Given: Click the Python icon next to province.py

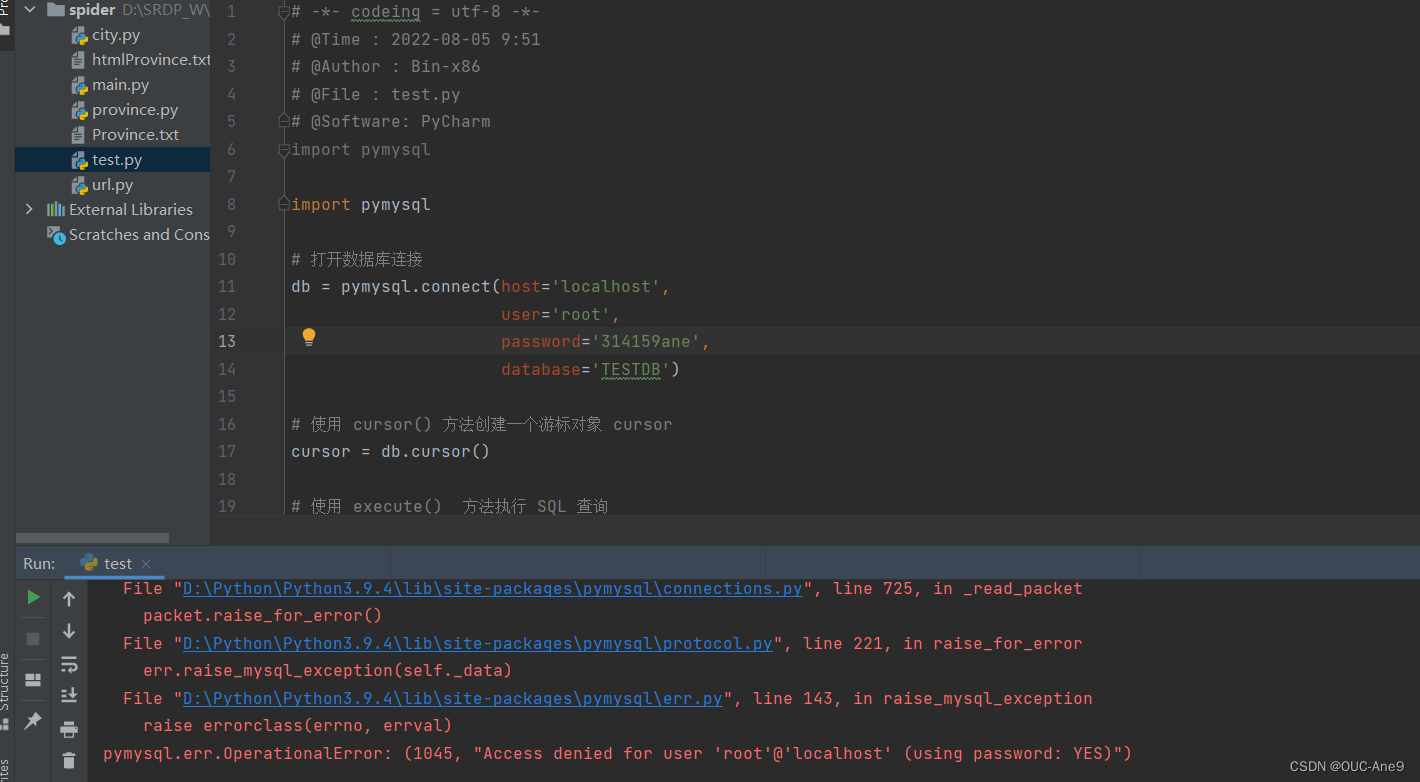Looking at the screenshot, I should tap(80, 110).
